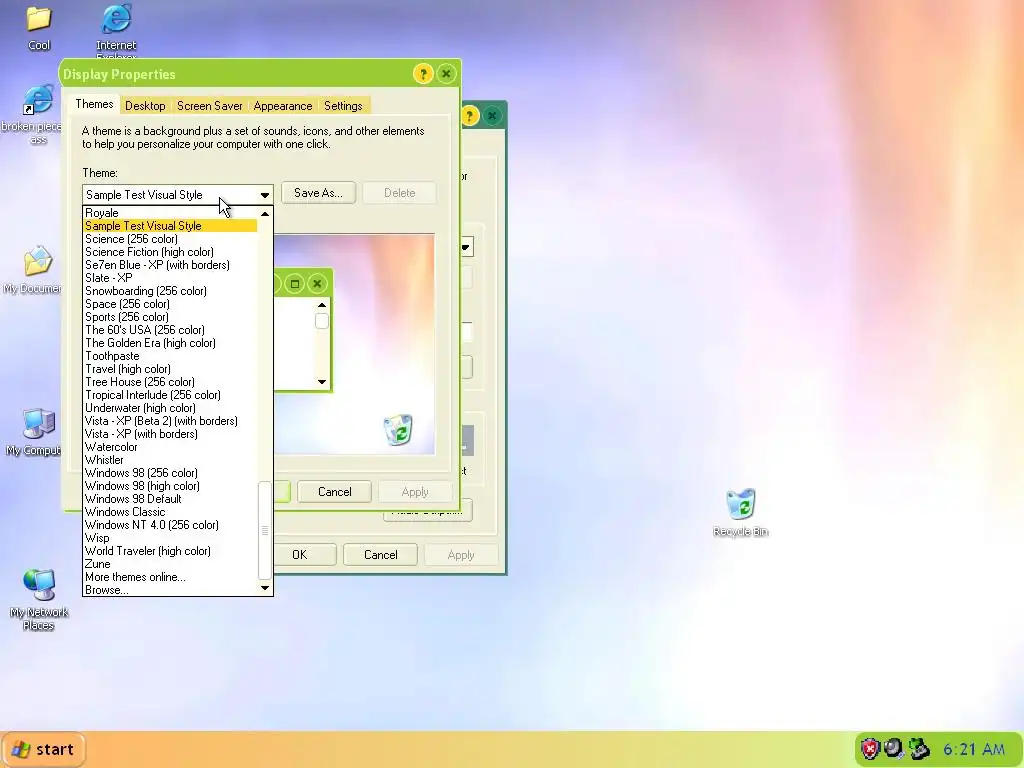Select Travel (high color) theme

170,369
